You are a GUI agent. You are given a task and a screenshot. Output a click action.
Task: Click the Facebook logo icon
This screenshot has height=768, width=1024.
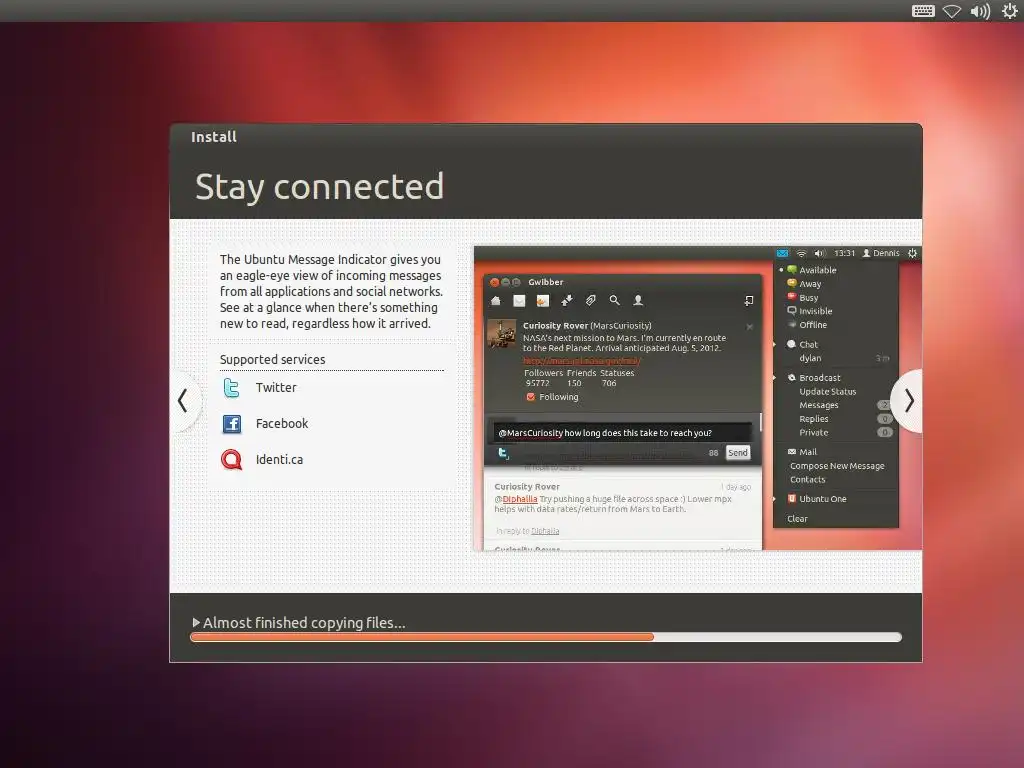coord(232,424)
